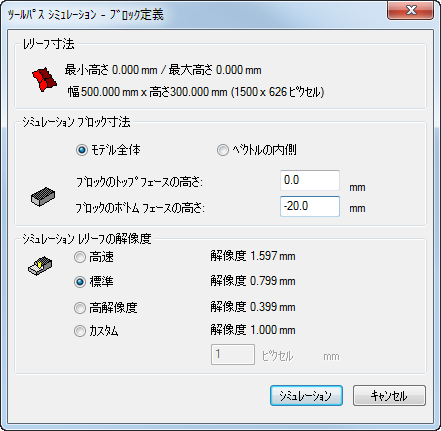Close the block definition dialog
The height and width of the screenshot is (431, 441).
[411, 10]
